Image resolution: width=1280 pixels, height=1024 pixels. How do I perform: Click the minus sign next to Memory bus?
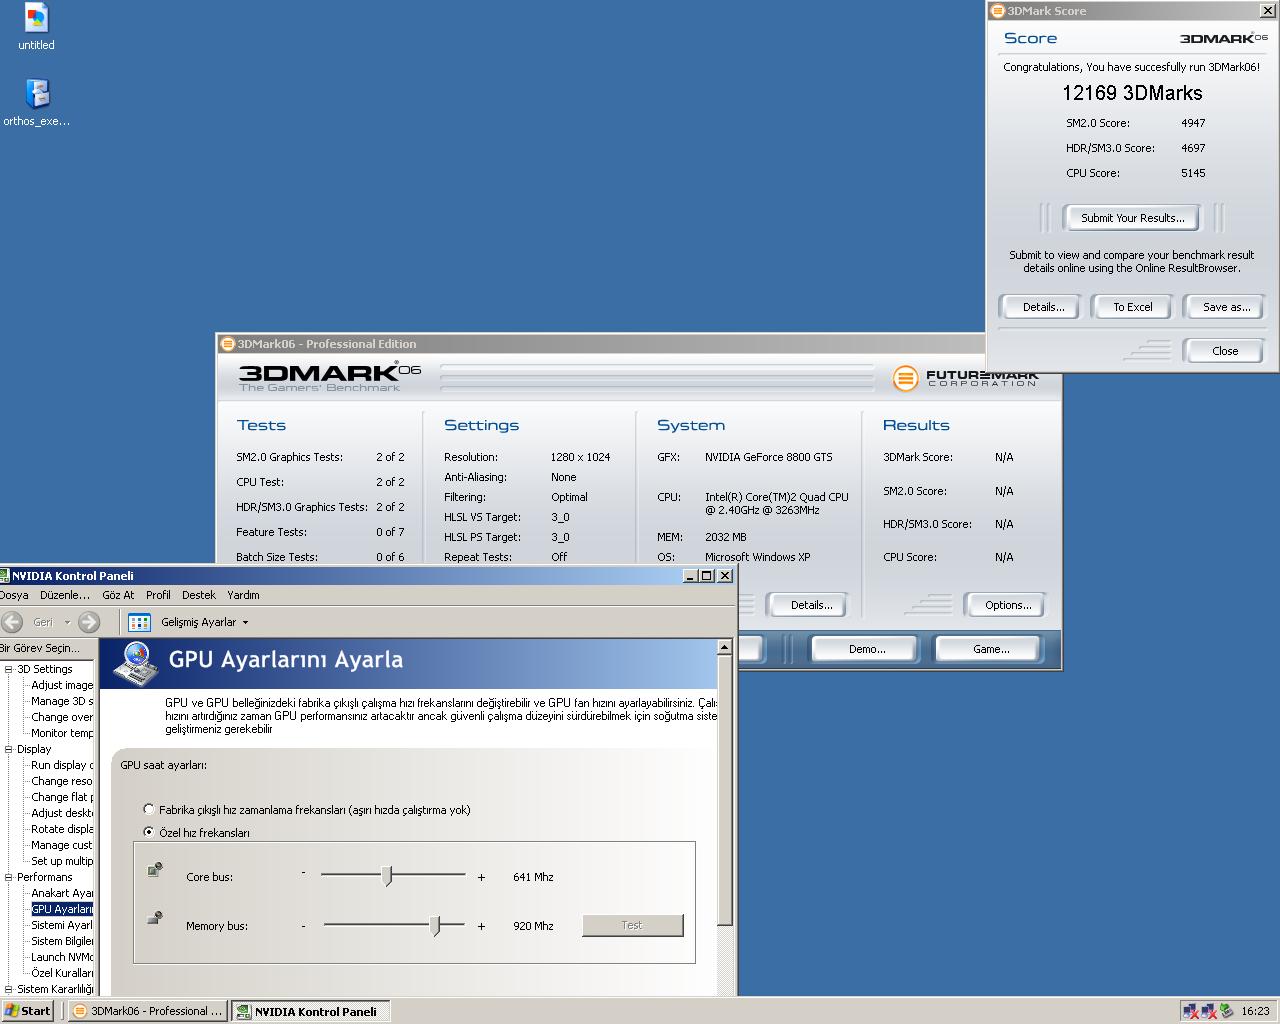point(303,925)
